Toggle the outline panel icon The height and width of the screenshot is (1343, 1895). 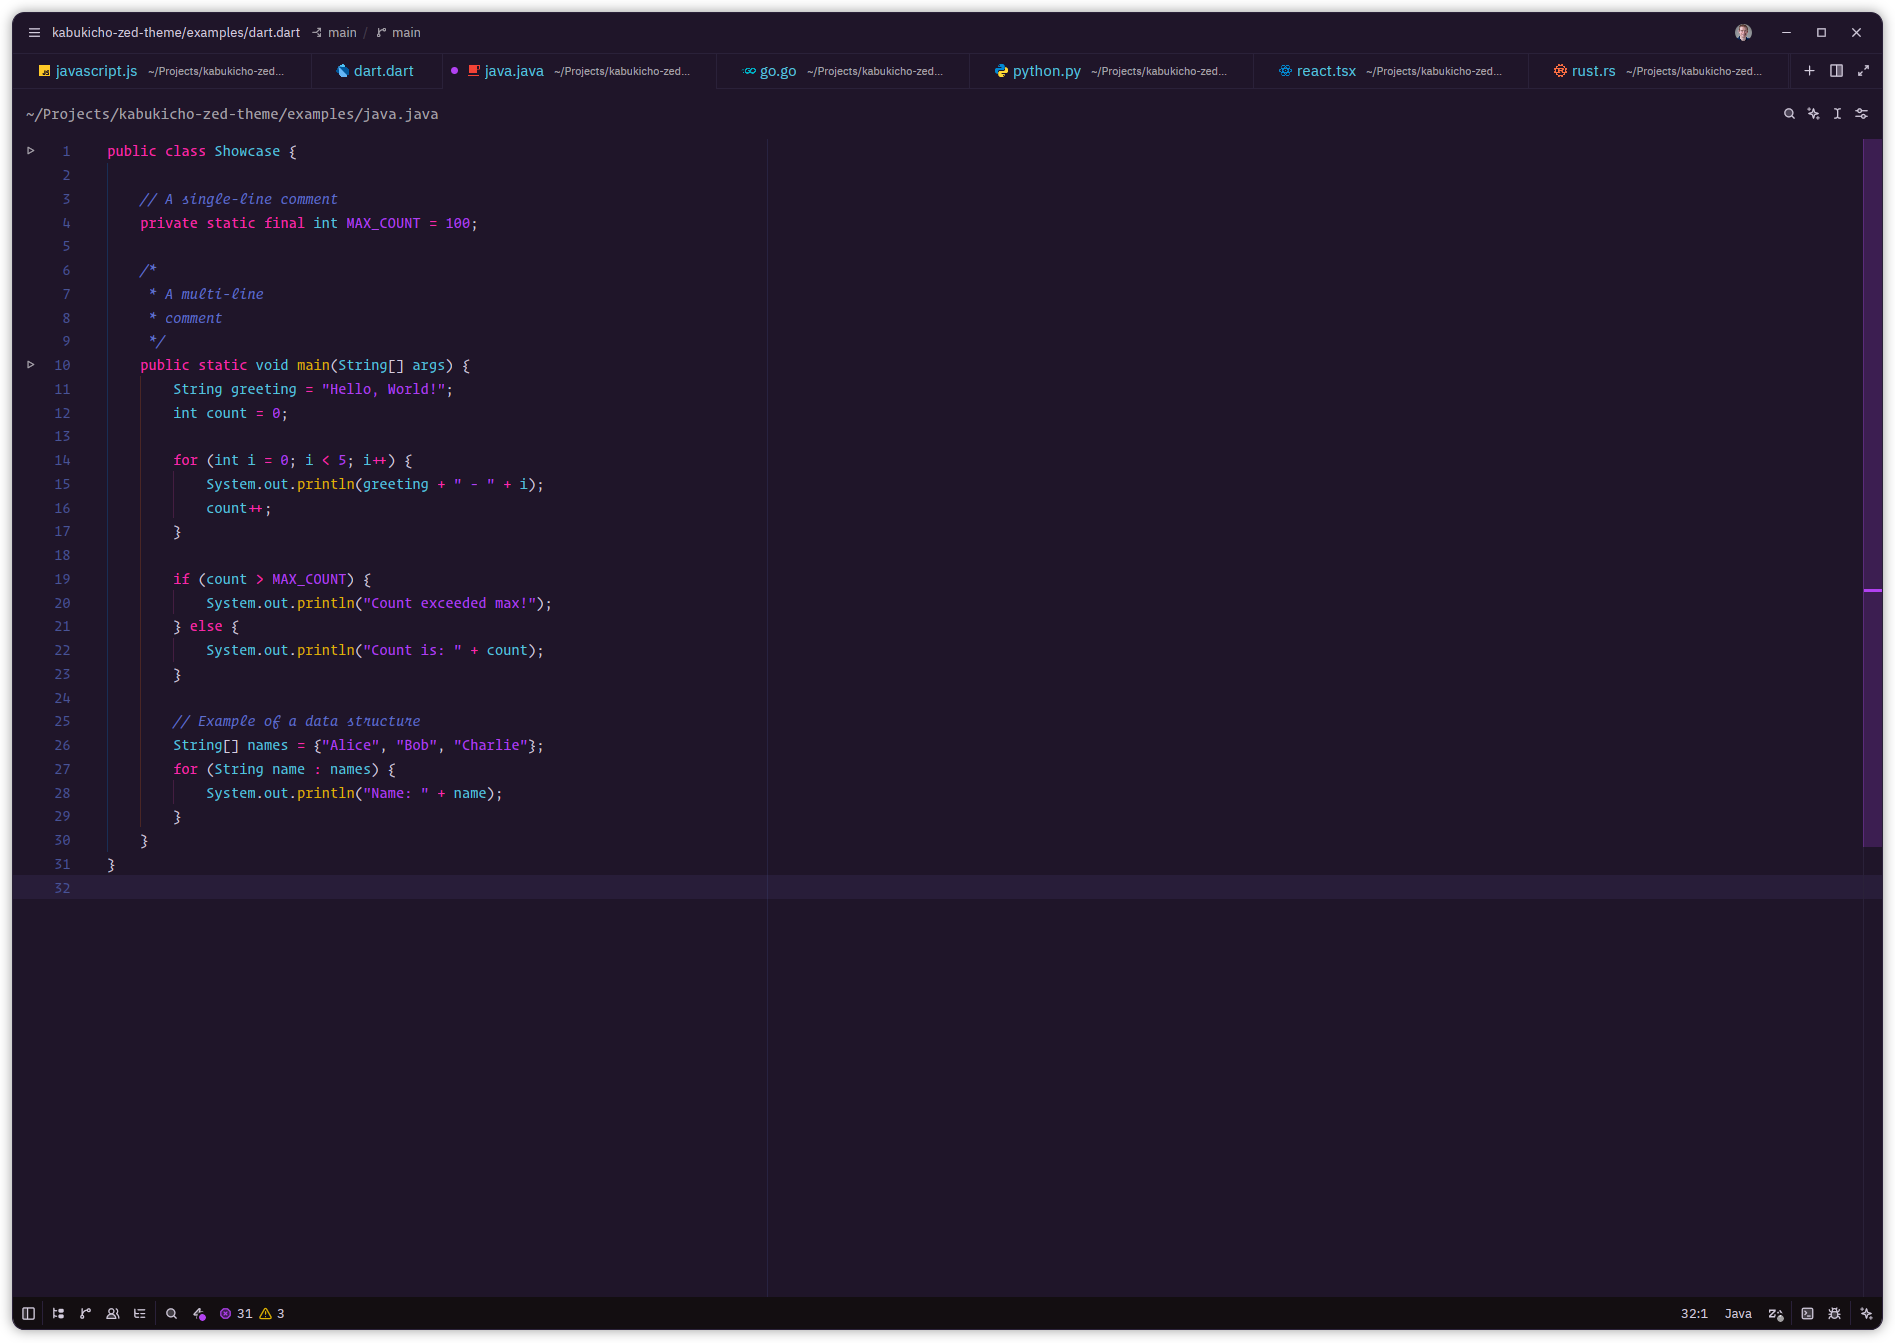click(x=140, y=1314)
